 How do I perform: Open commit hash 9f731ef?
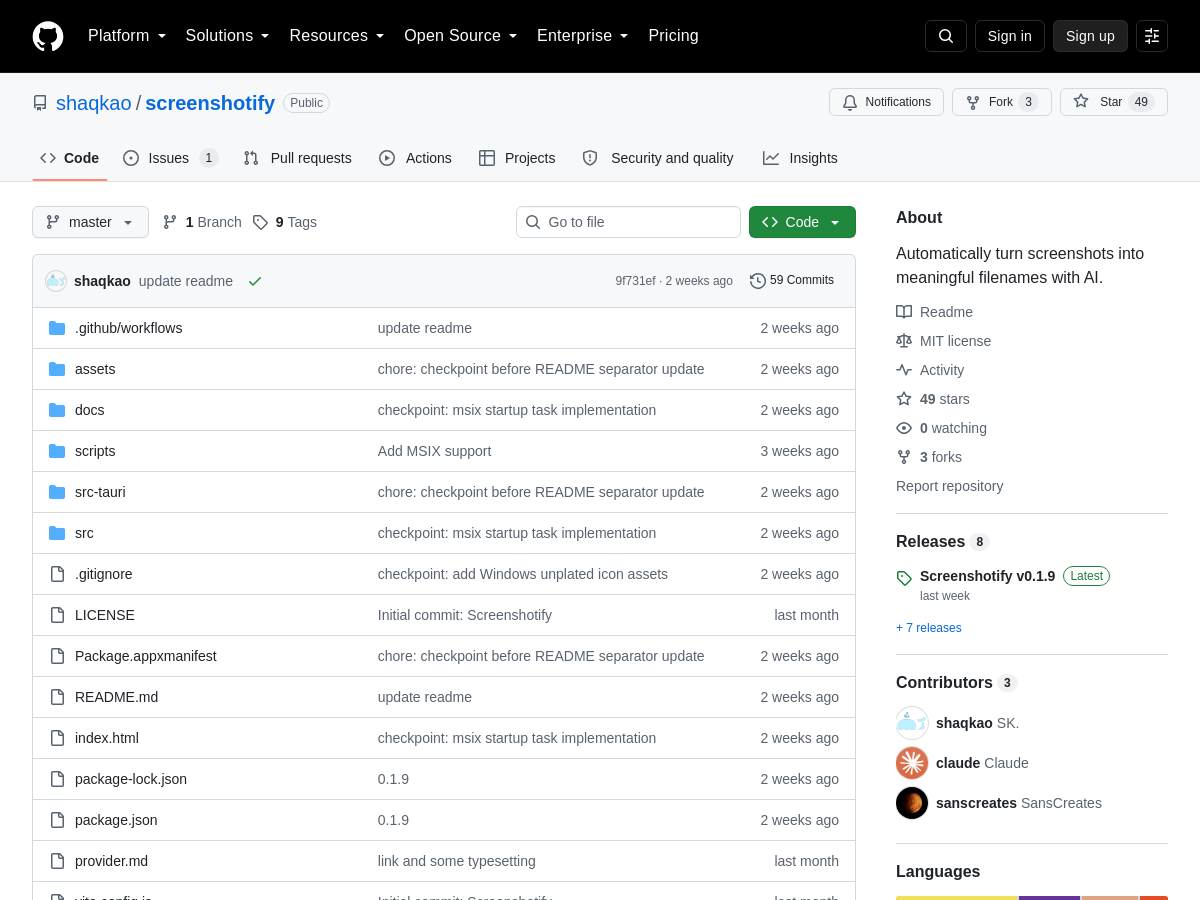point(635,281)
